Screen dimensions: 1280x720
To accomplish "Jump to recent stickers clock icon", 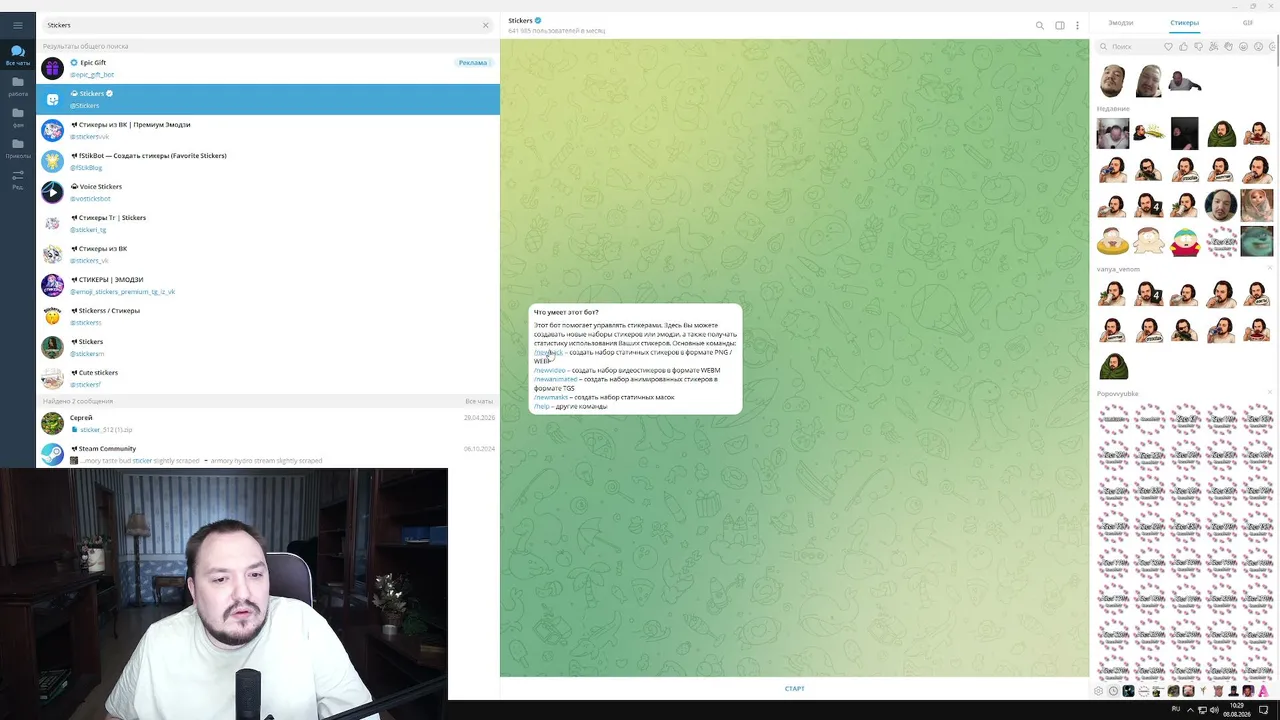I will [1113, 691].
